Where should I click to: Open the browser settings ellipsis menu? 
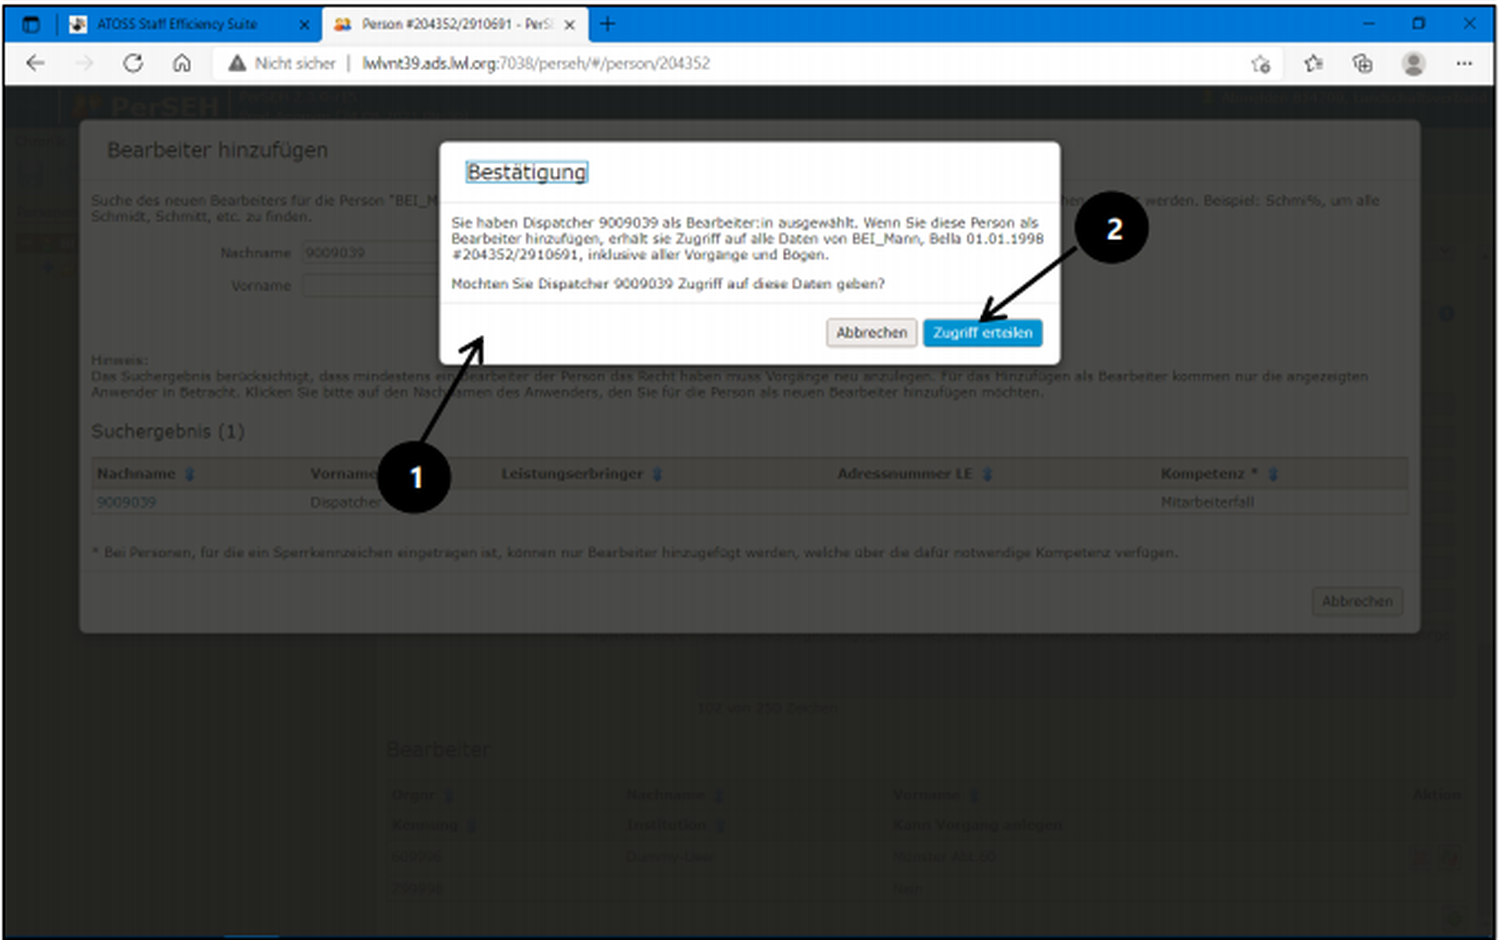1464,64
